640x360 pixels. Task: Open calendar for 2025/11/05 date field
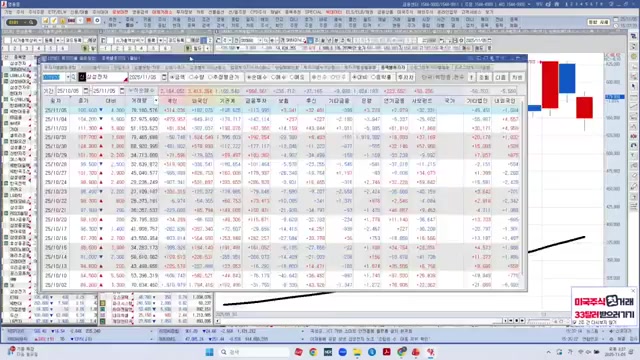coord(164,77)
